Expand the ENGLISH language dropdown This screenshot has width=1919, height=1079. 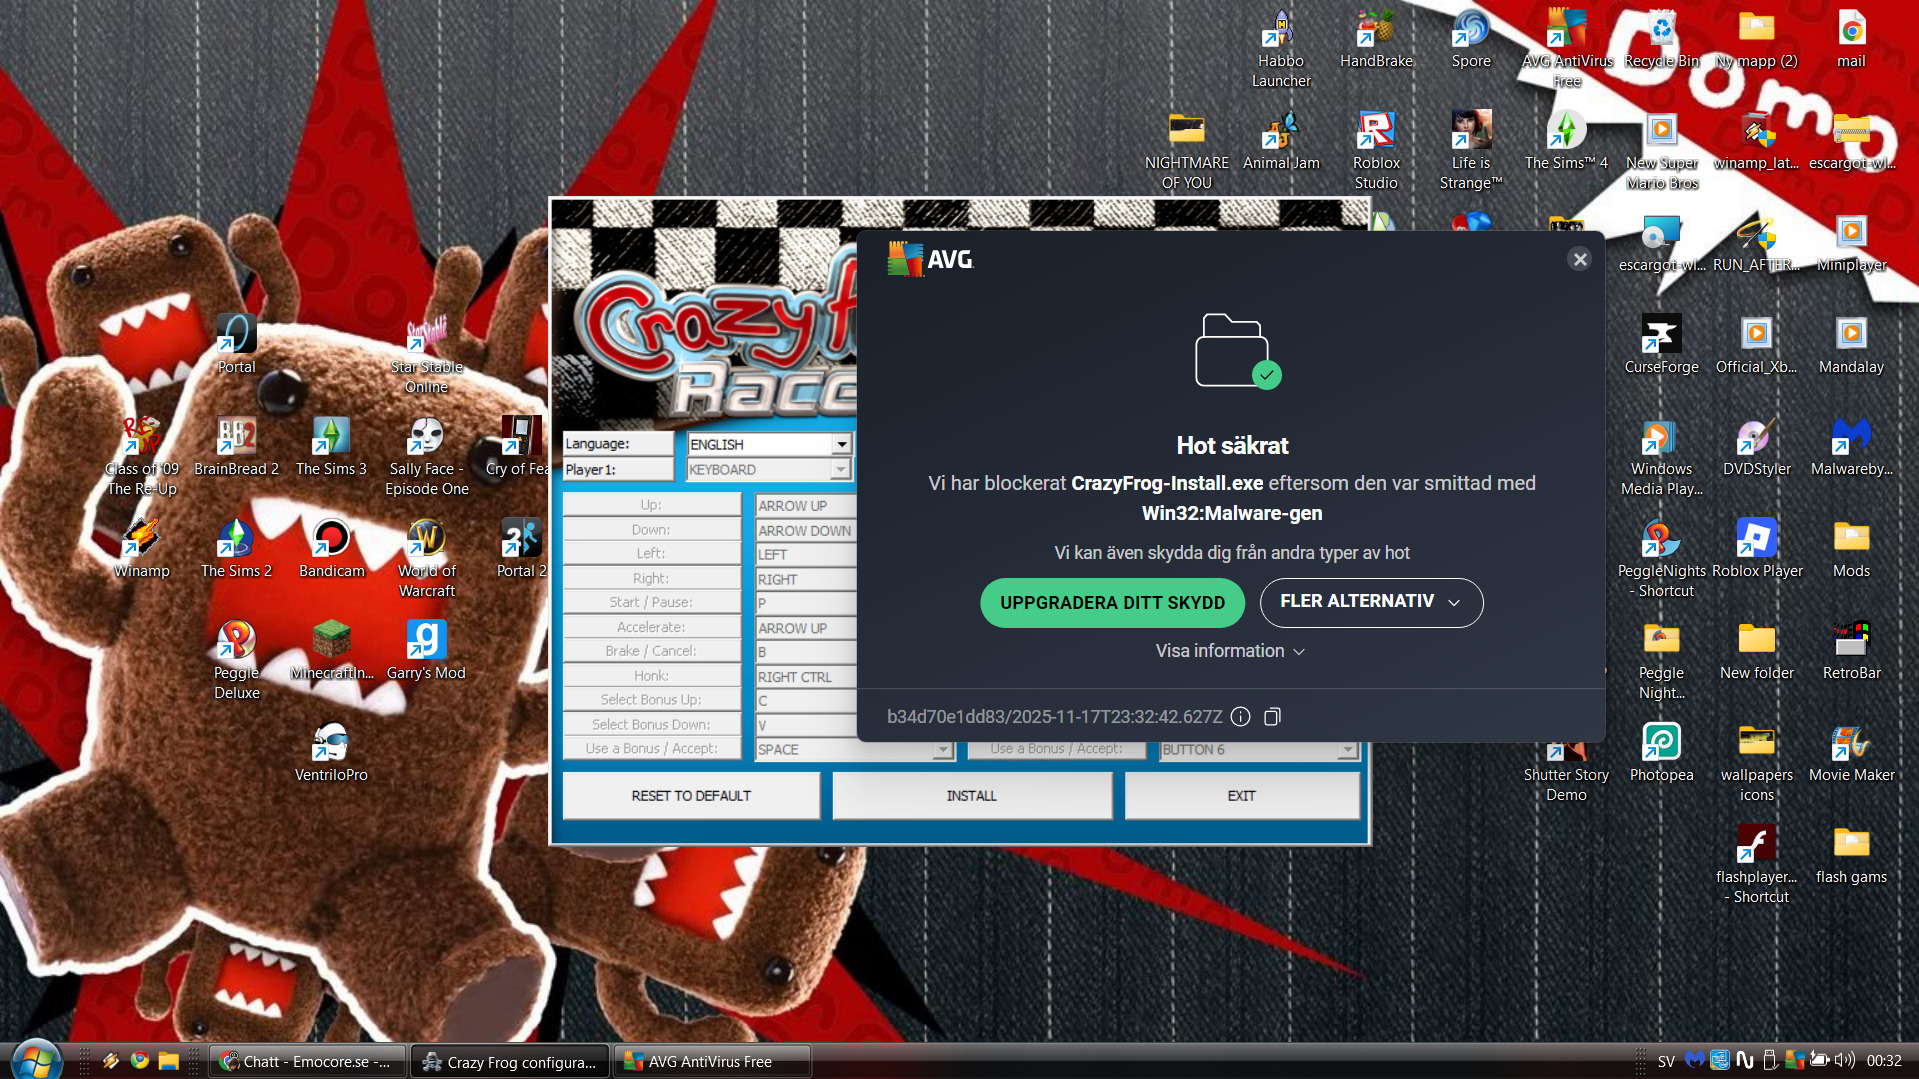(x=841, y=444)
